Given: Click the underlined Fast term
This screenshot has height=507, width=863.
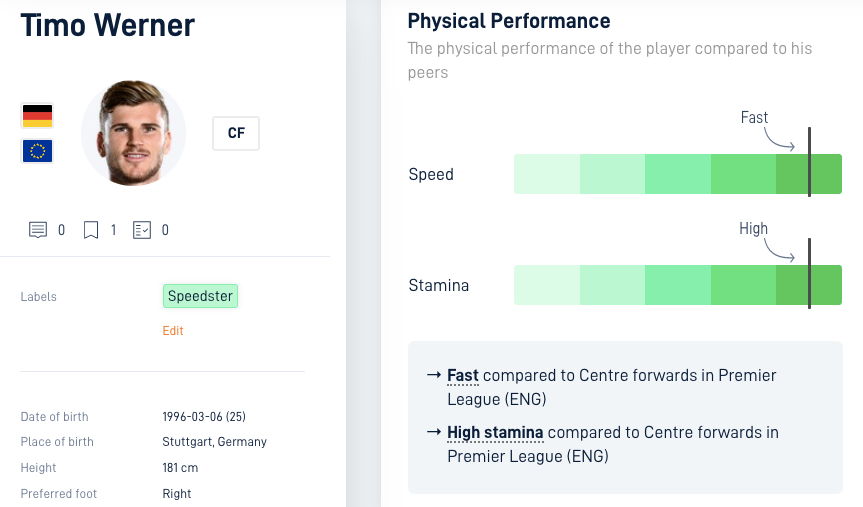Looking at the screenshot, I should [463, 375].
